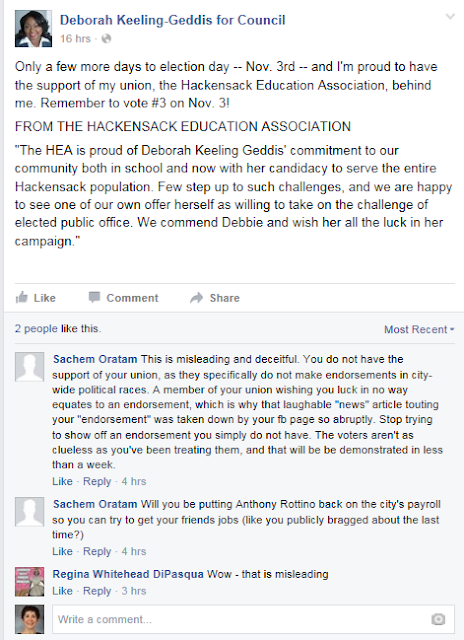Open Regina Whitehead DiPasqua's profile picture
464x640 pixels.
pos(29,581)
